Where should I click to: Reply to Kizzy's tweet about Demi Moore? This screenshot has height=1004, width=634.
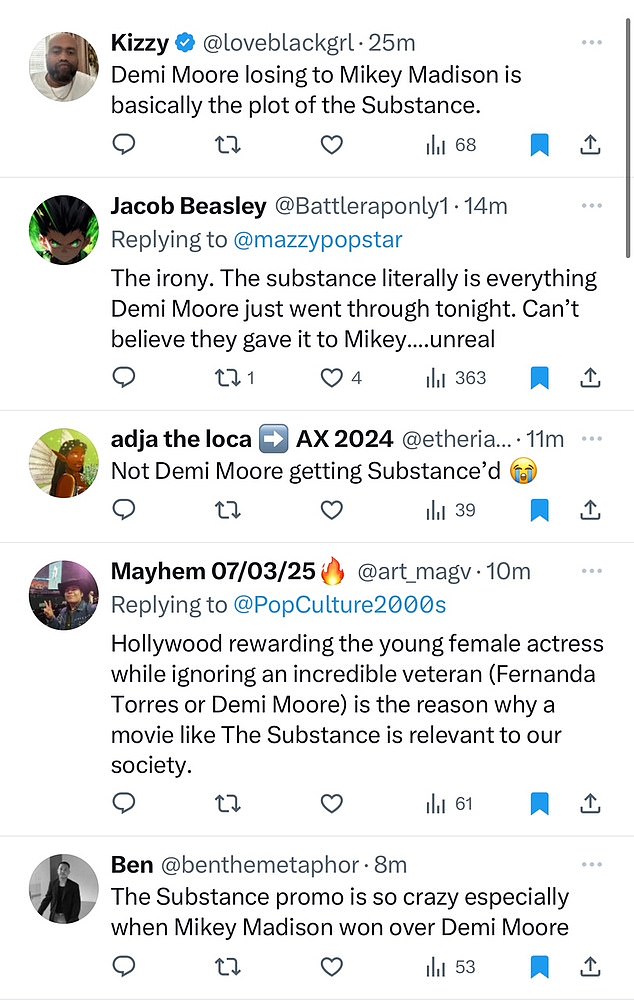coord(124,145)
